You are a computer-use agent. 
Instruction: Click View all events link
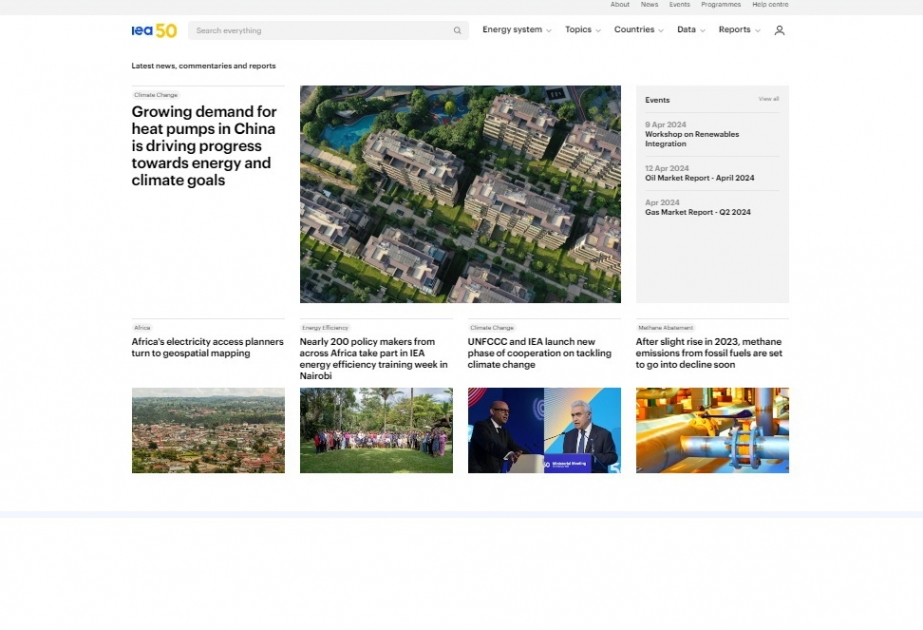click(x=768, y=99)
